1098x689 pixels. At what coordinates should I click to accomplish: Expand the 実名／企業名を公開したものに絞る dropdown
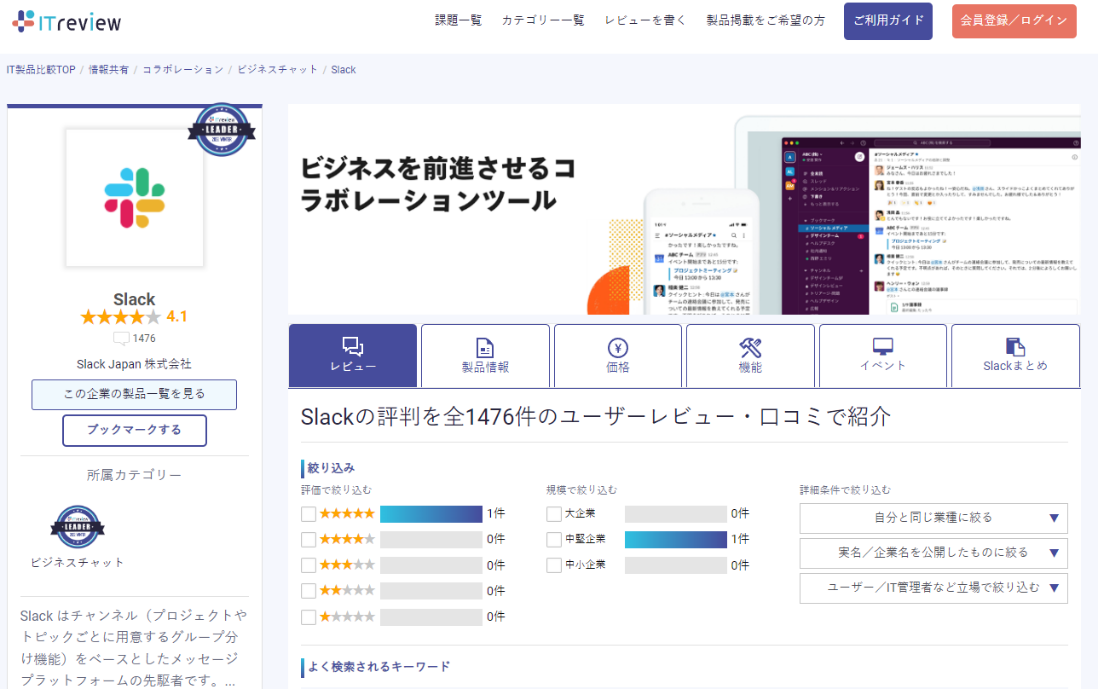pyautogui.click(x=933, y=553)
